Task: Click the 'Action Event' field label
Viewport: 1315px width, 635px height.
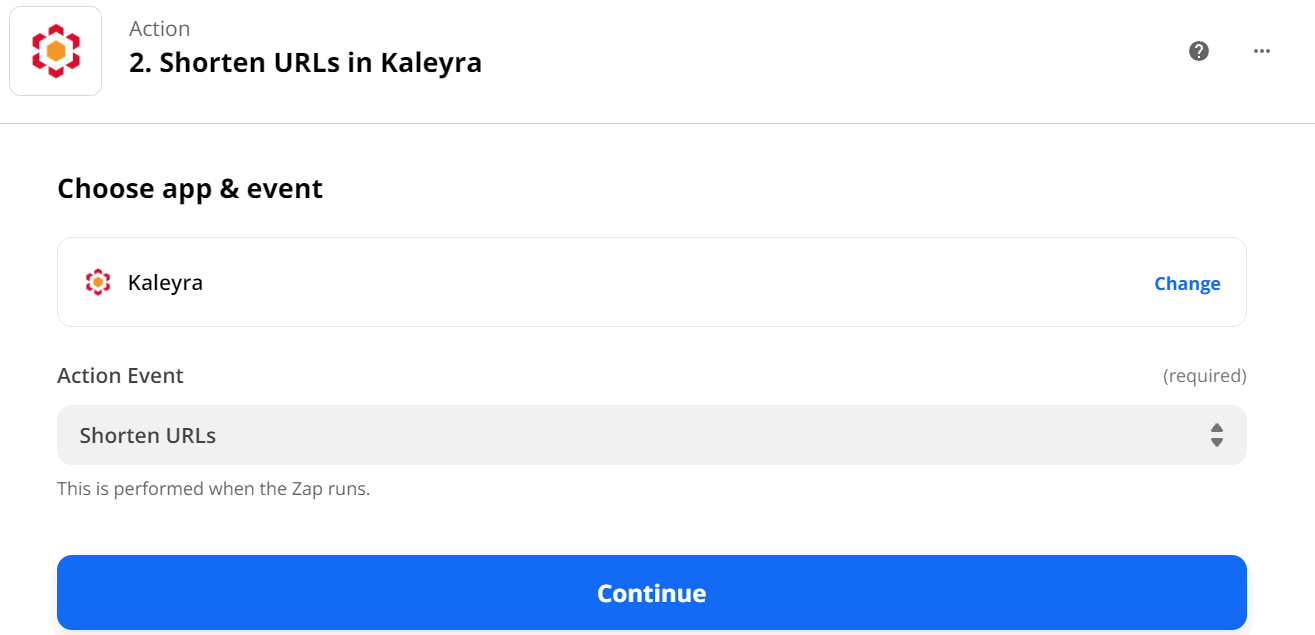Action: click(x=120, y=376)
